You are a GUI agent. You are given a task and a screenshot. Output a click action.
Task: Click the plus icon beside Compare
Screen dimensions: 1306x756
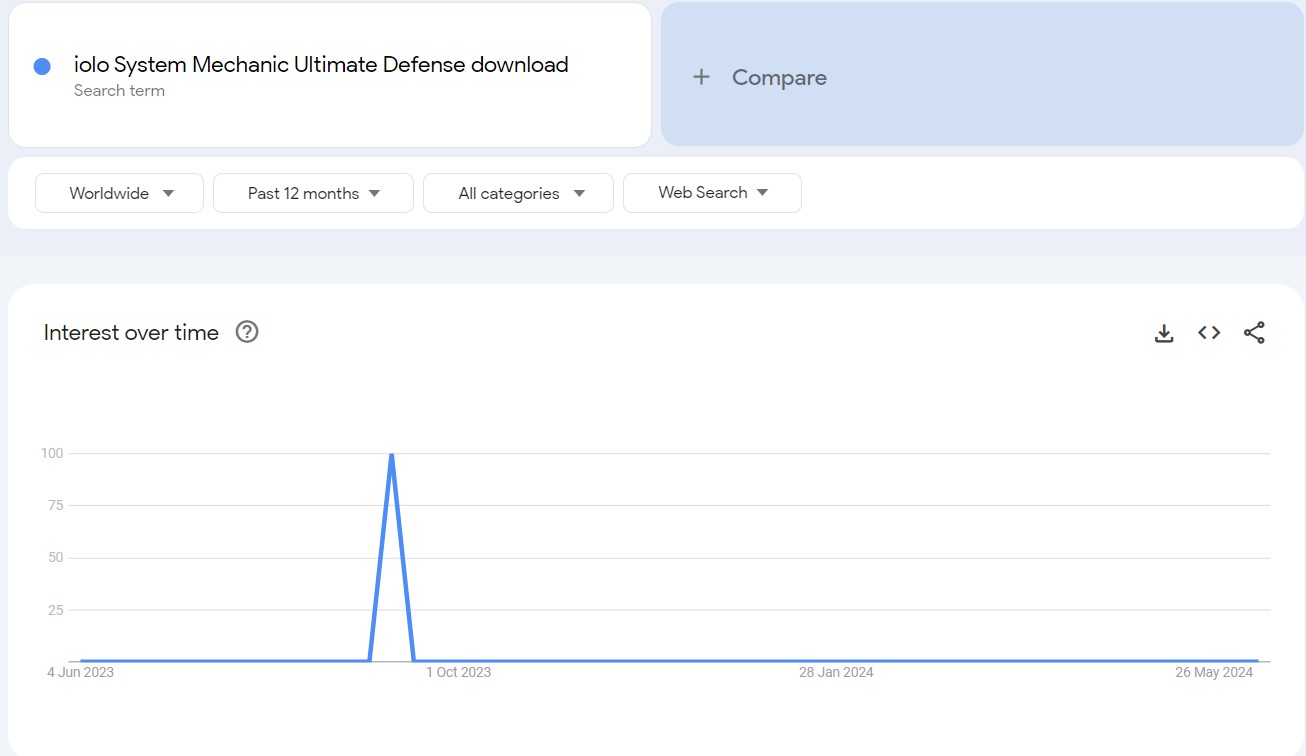702,77
